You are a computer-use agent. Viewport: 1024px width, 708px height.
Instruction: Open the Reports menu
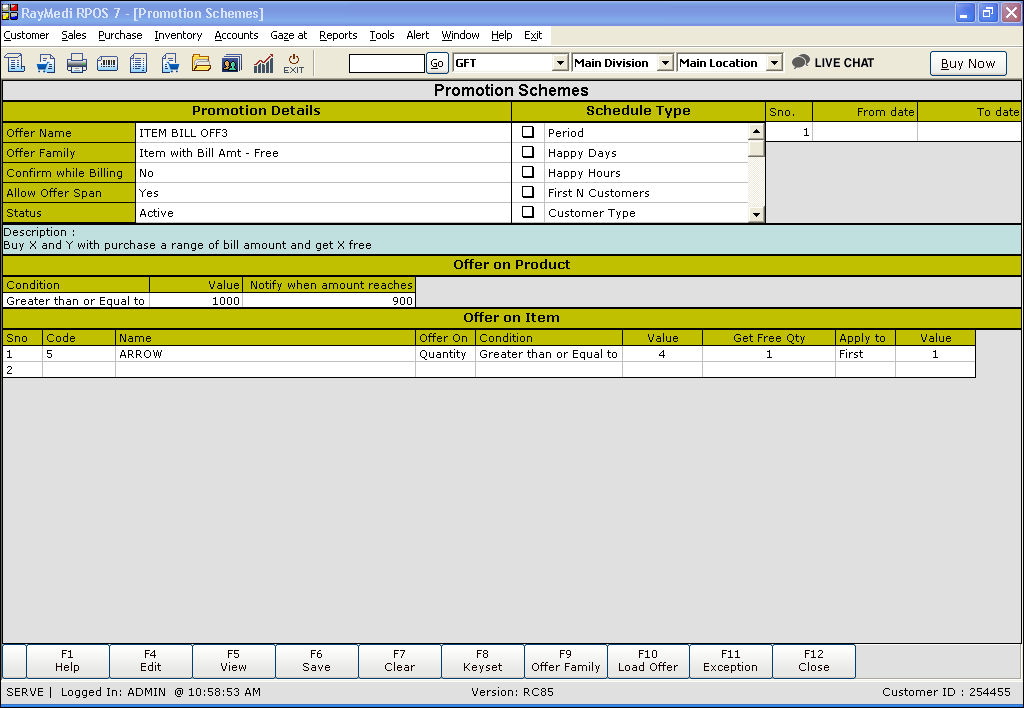pos(338,35)
